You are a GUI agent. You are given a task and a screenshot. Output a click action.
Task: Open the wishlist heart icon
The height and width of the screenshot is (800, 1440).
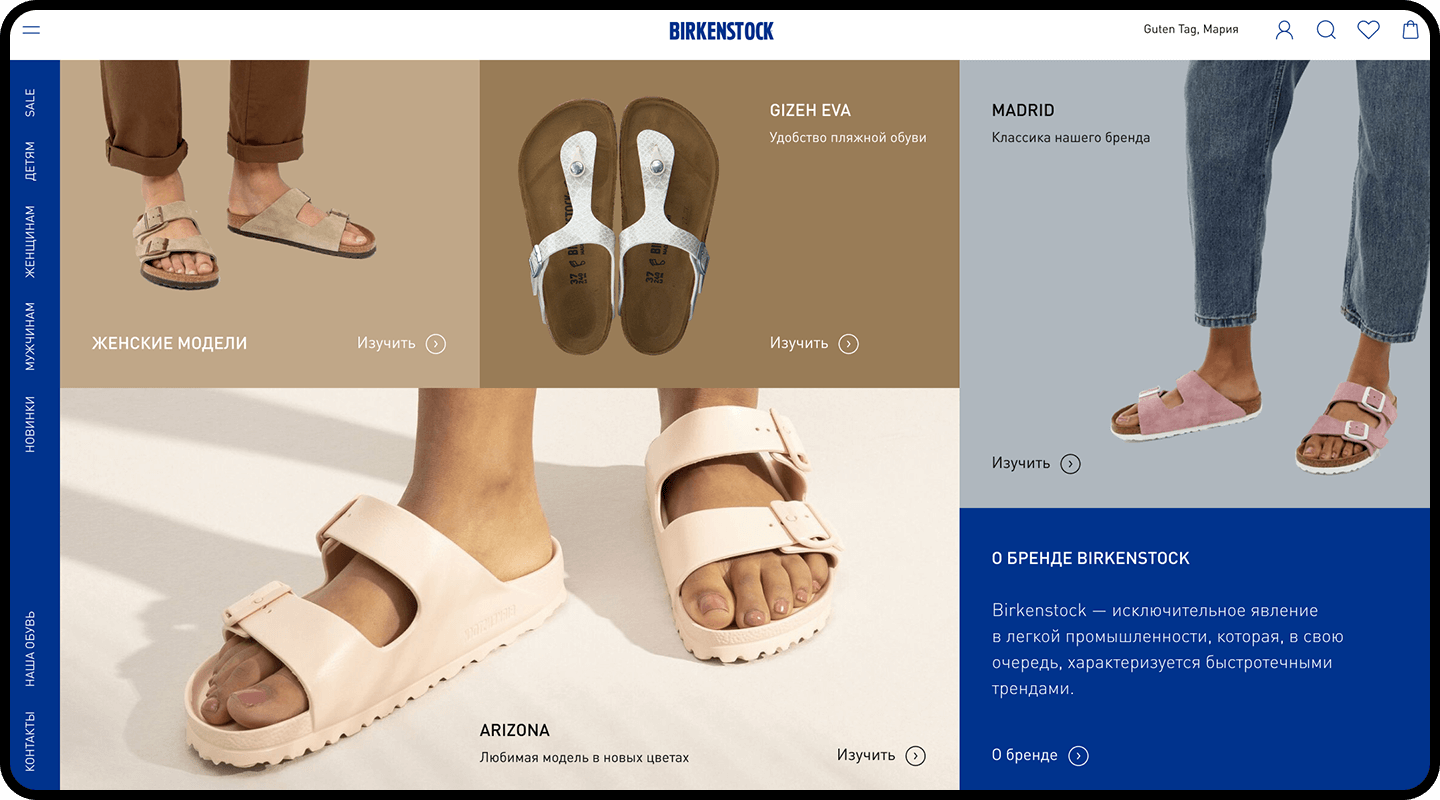pos(1368,30)
